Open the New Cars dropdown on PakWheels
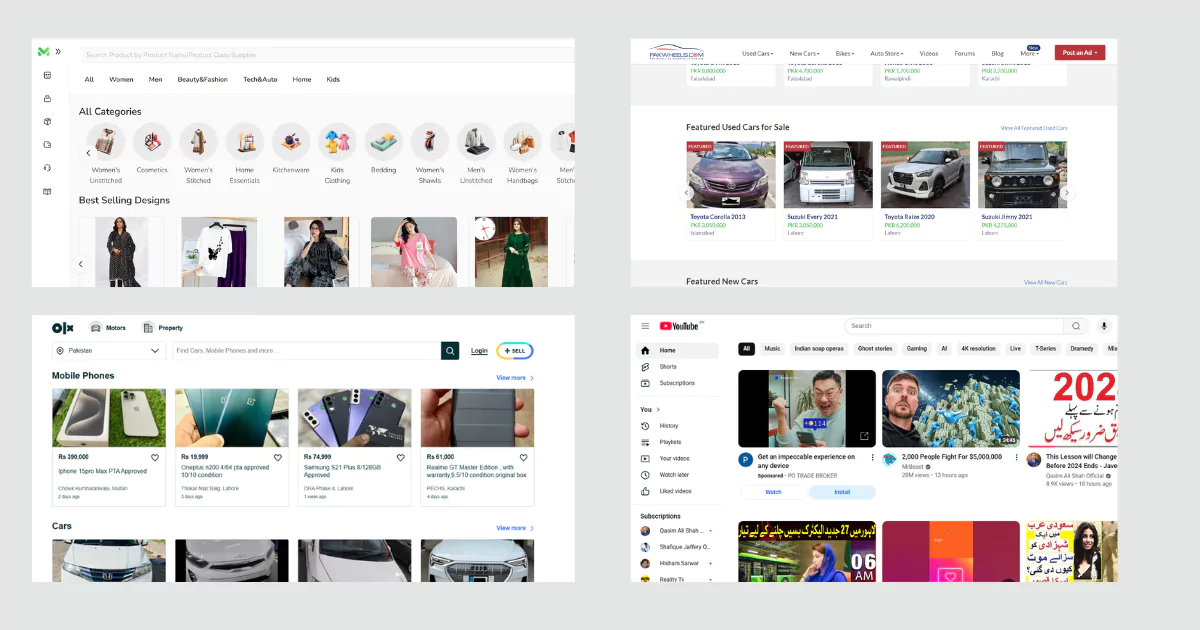This screenshot has width=1200, height=630. [805, 53]
